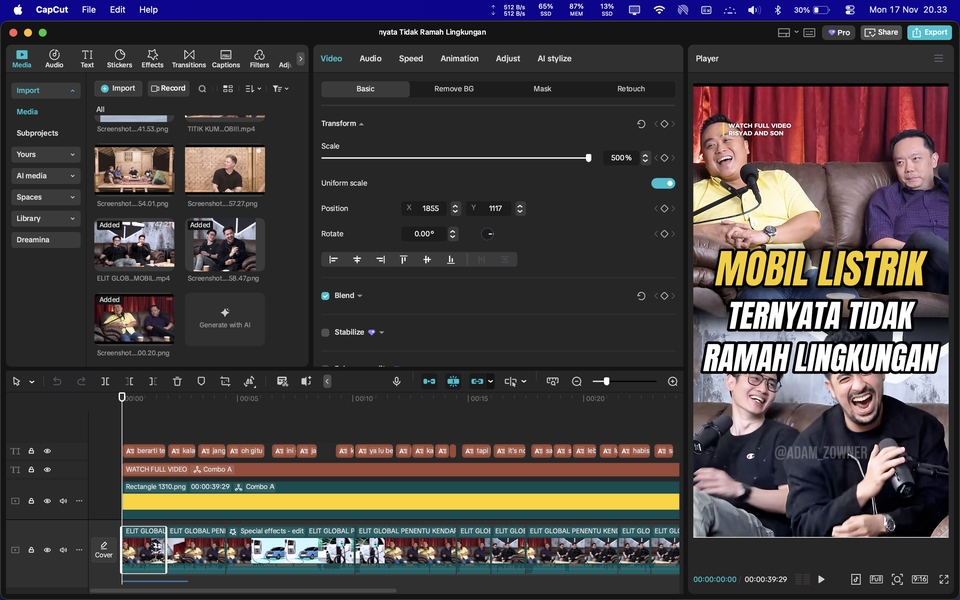The image size is (960, 600).
Task: Click the delete clip trash icon
Action: tap(177, 381)
